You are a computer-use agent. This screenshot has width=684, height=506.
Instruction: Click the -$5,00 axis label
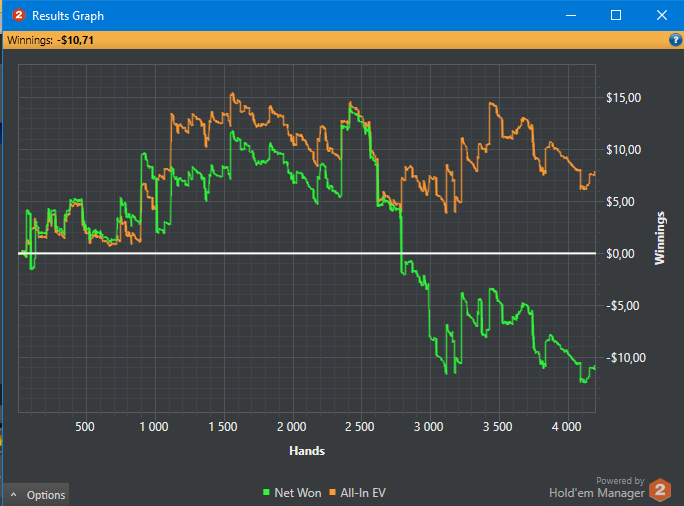tap(623, 306)
